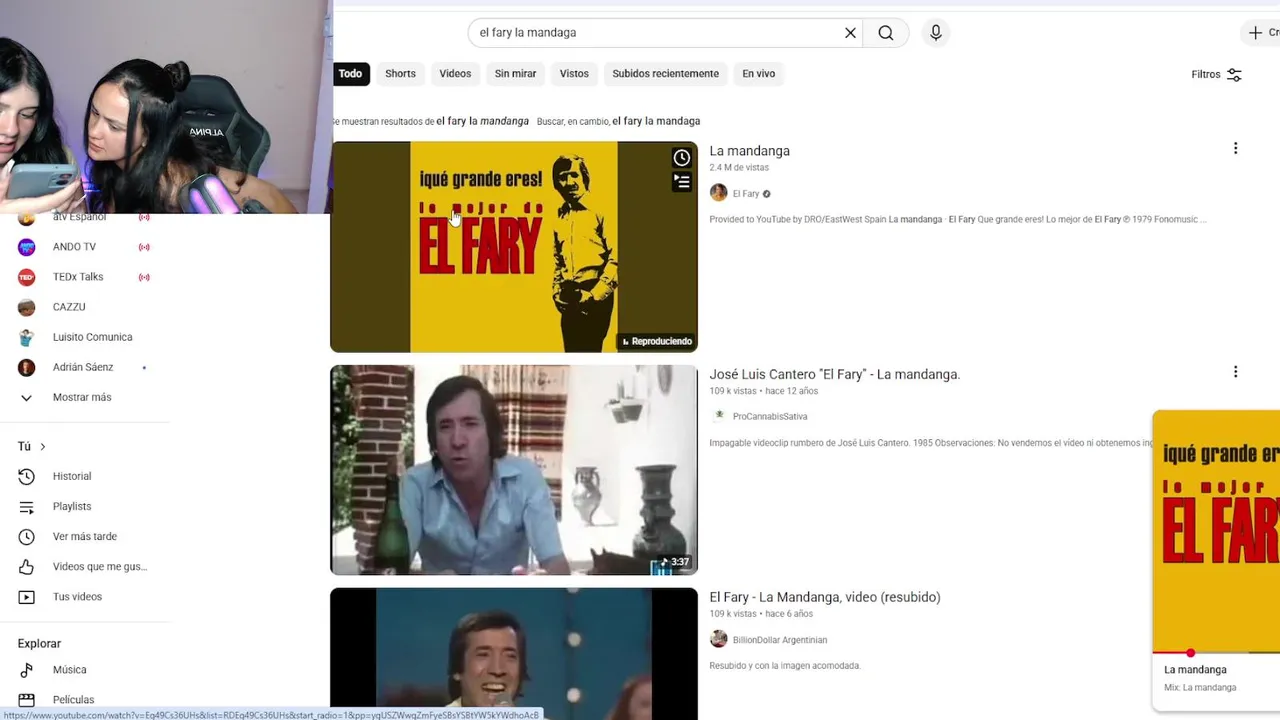Open the El Fary channel name link

point(746,194)
